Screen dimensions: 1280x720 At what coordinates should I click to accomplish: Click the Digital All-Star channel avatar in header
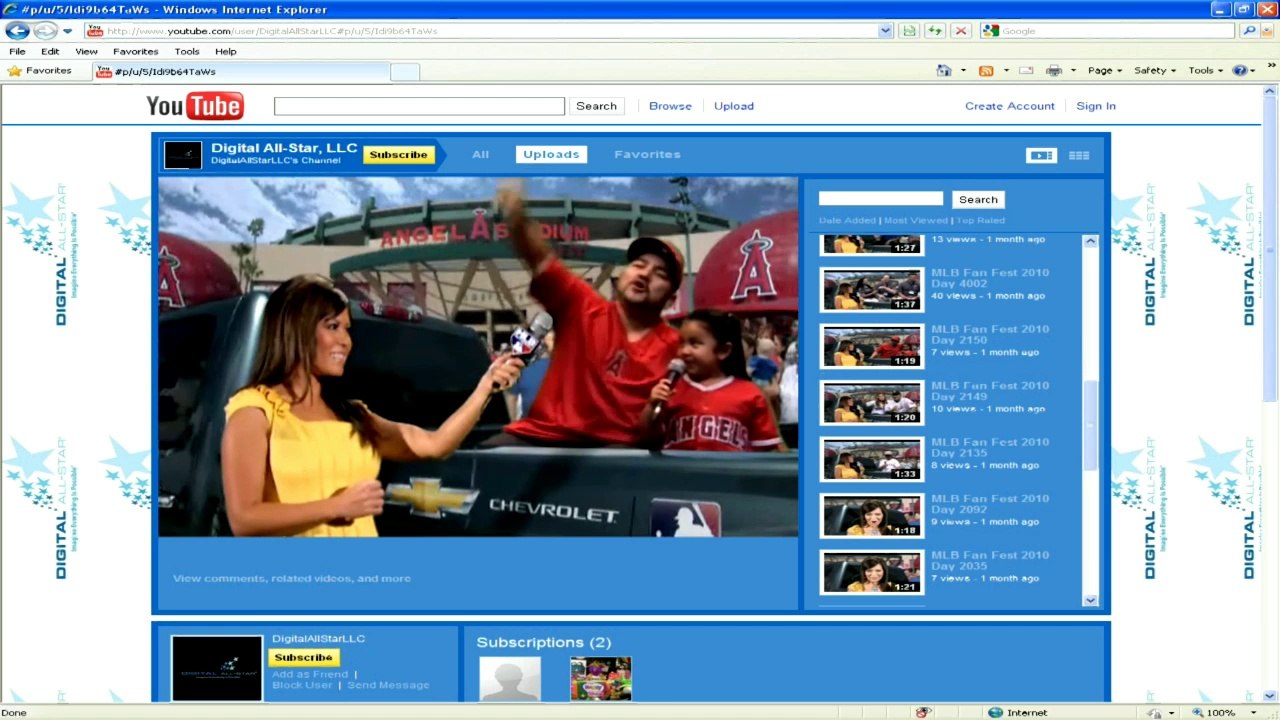183,155
